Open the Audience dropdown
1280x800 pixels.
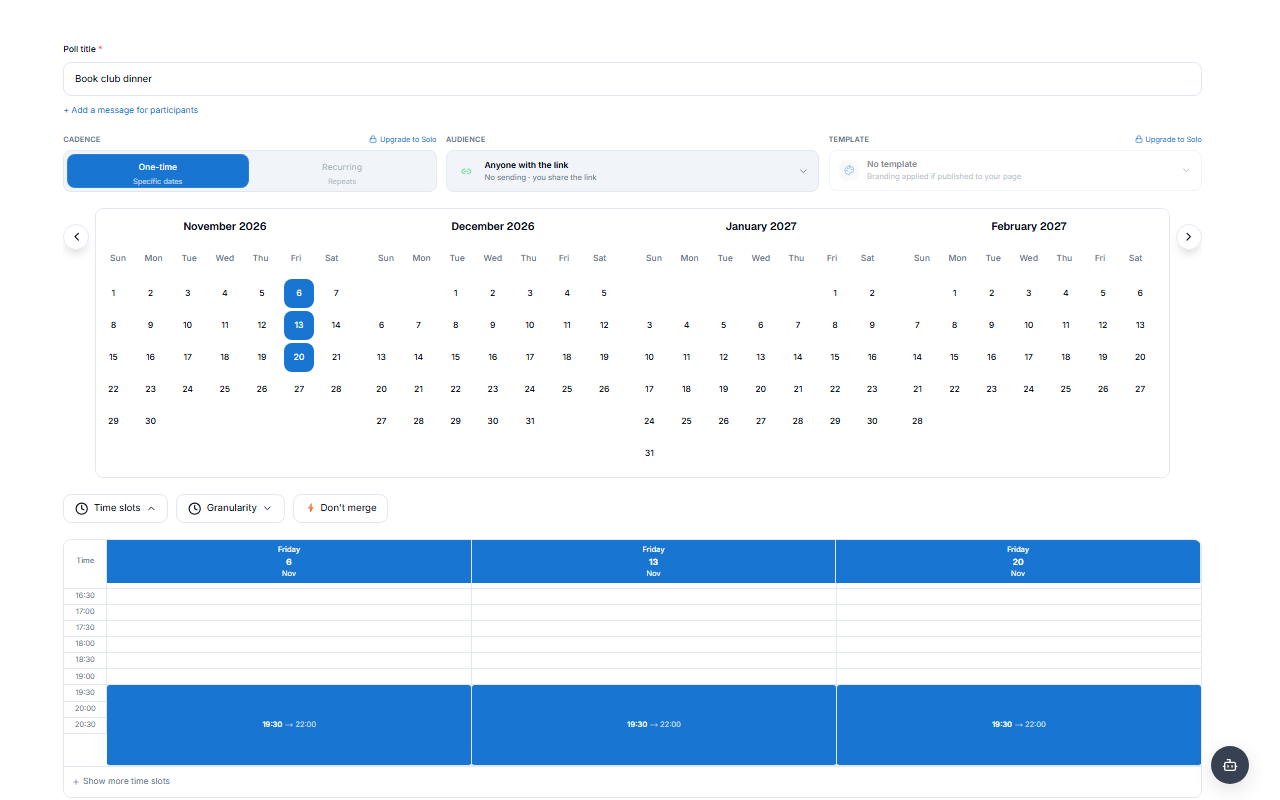(x=632, y=171)
